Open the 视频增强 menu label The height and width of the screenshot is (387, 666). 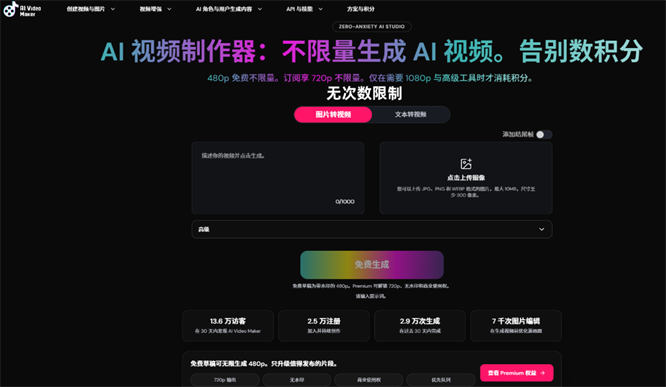(150, 9)
